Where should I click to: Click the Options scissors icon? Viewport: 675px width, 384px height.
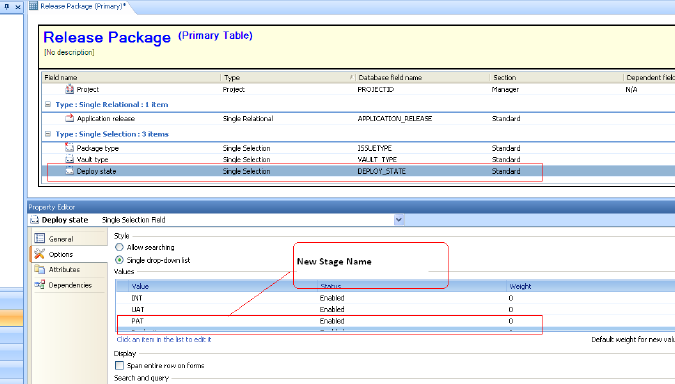(40, 254)
